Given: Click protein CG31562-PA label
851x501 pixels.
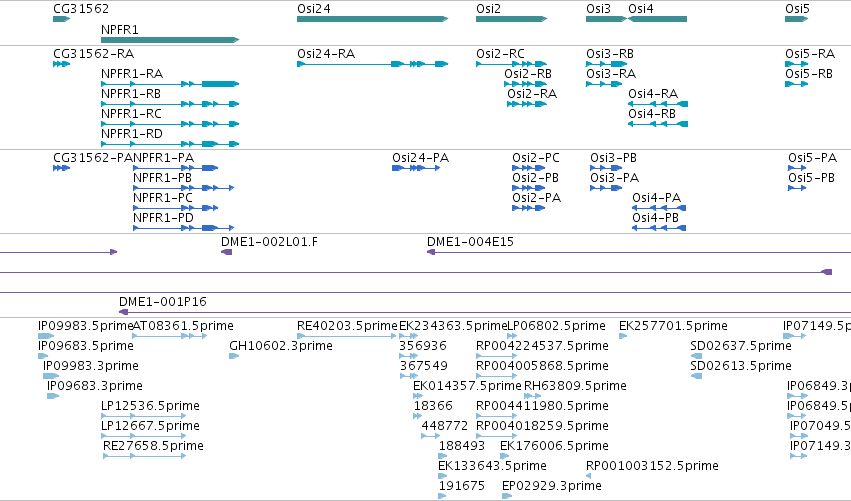Looking at the screenshot, I should coord(93,158).
